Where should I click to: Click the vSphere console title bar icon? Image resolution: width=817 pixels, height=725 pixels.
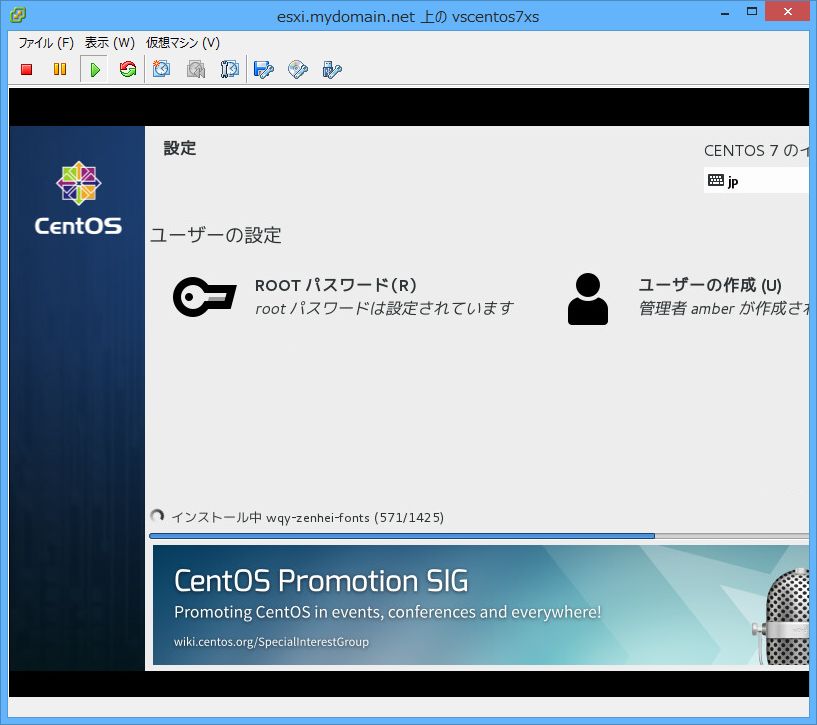pos(18,15)
